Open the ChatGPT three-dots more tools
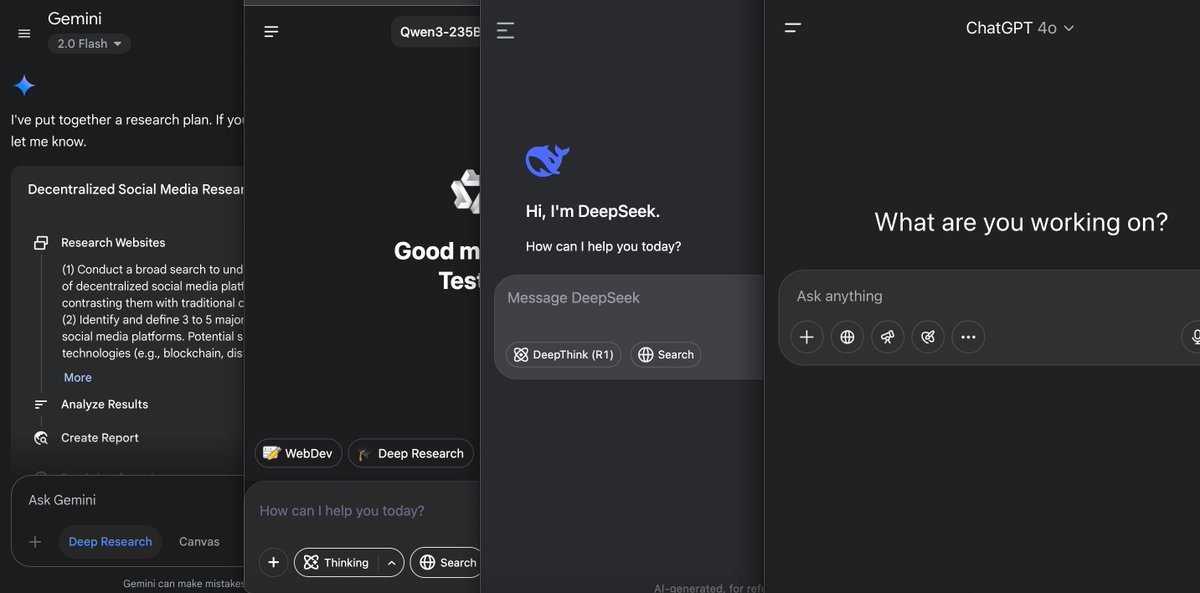 (968, 337)
